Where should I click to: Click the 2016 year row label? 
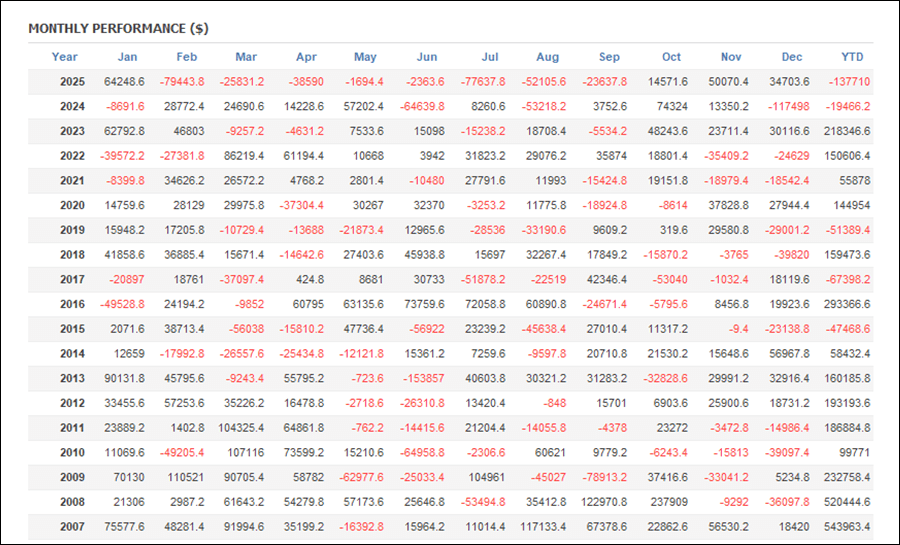coord(71,304)
